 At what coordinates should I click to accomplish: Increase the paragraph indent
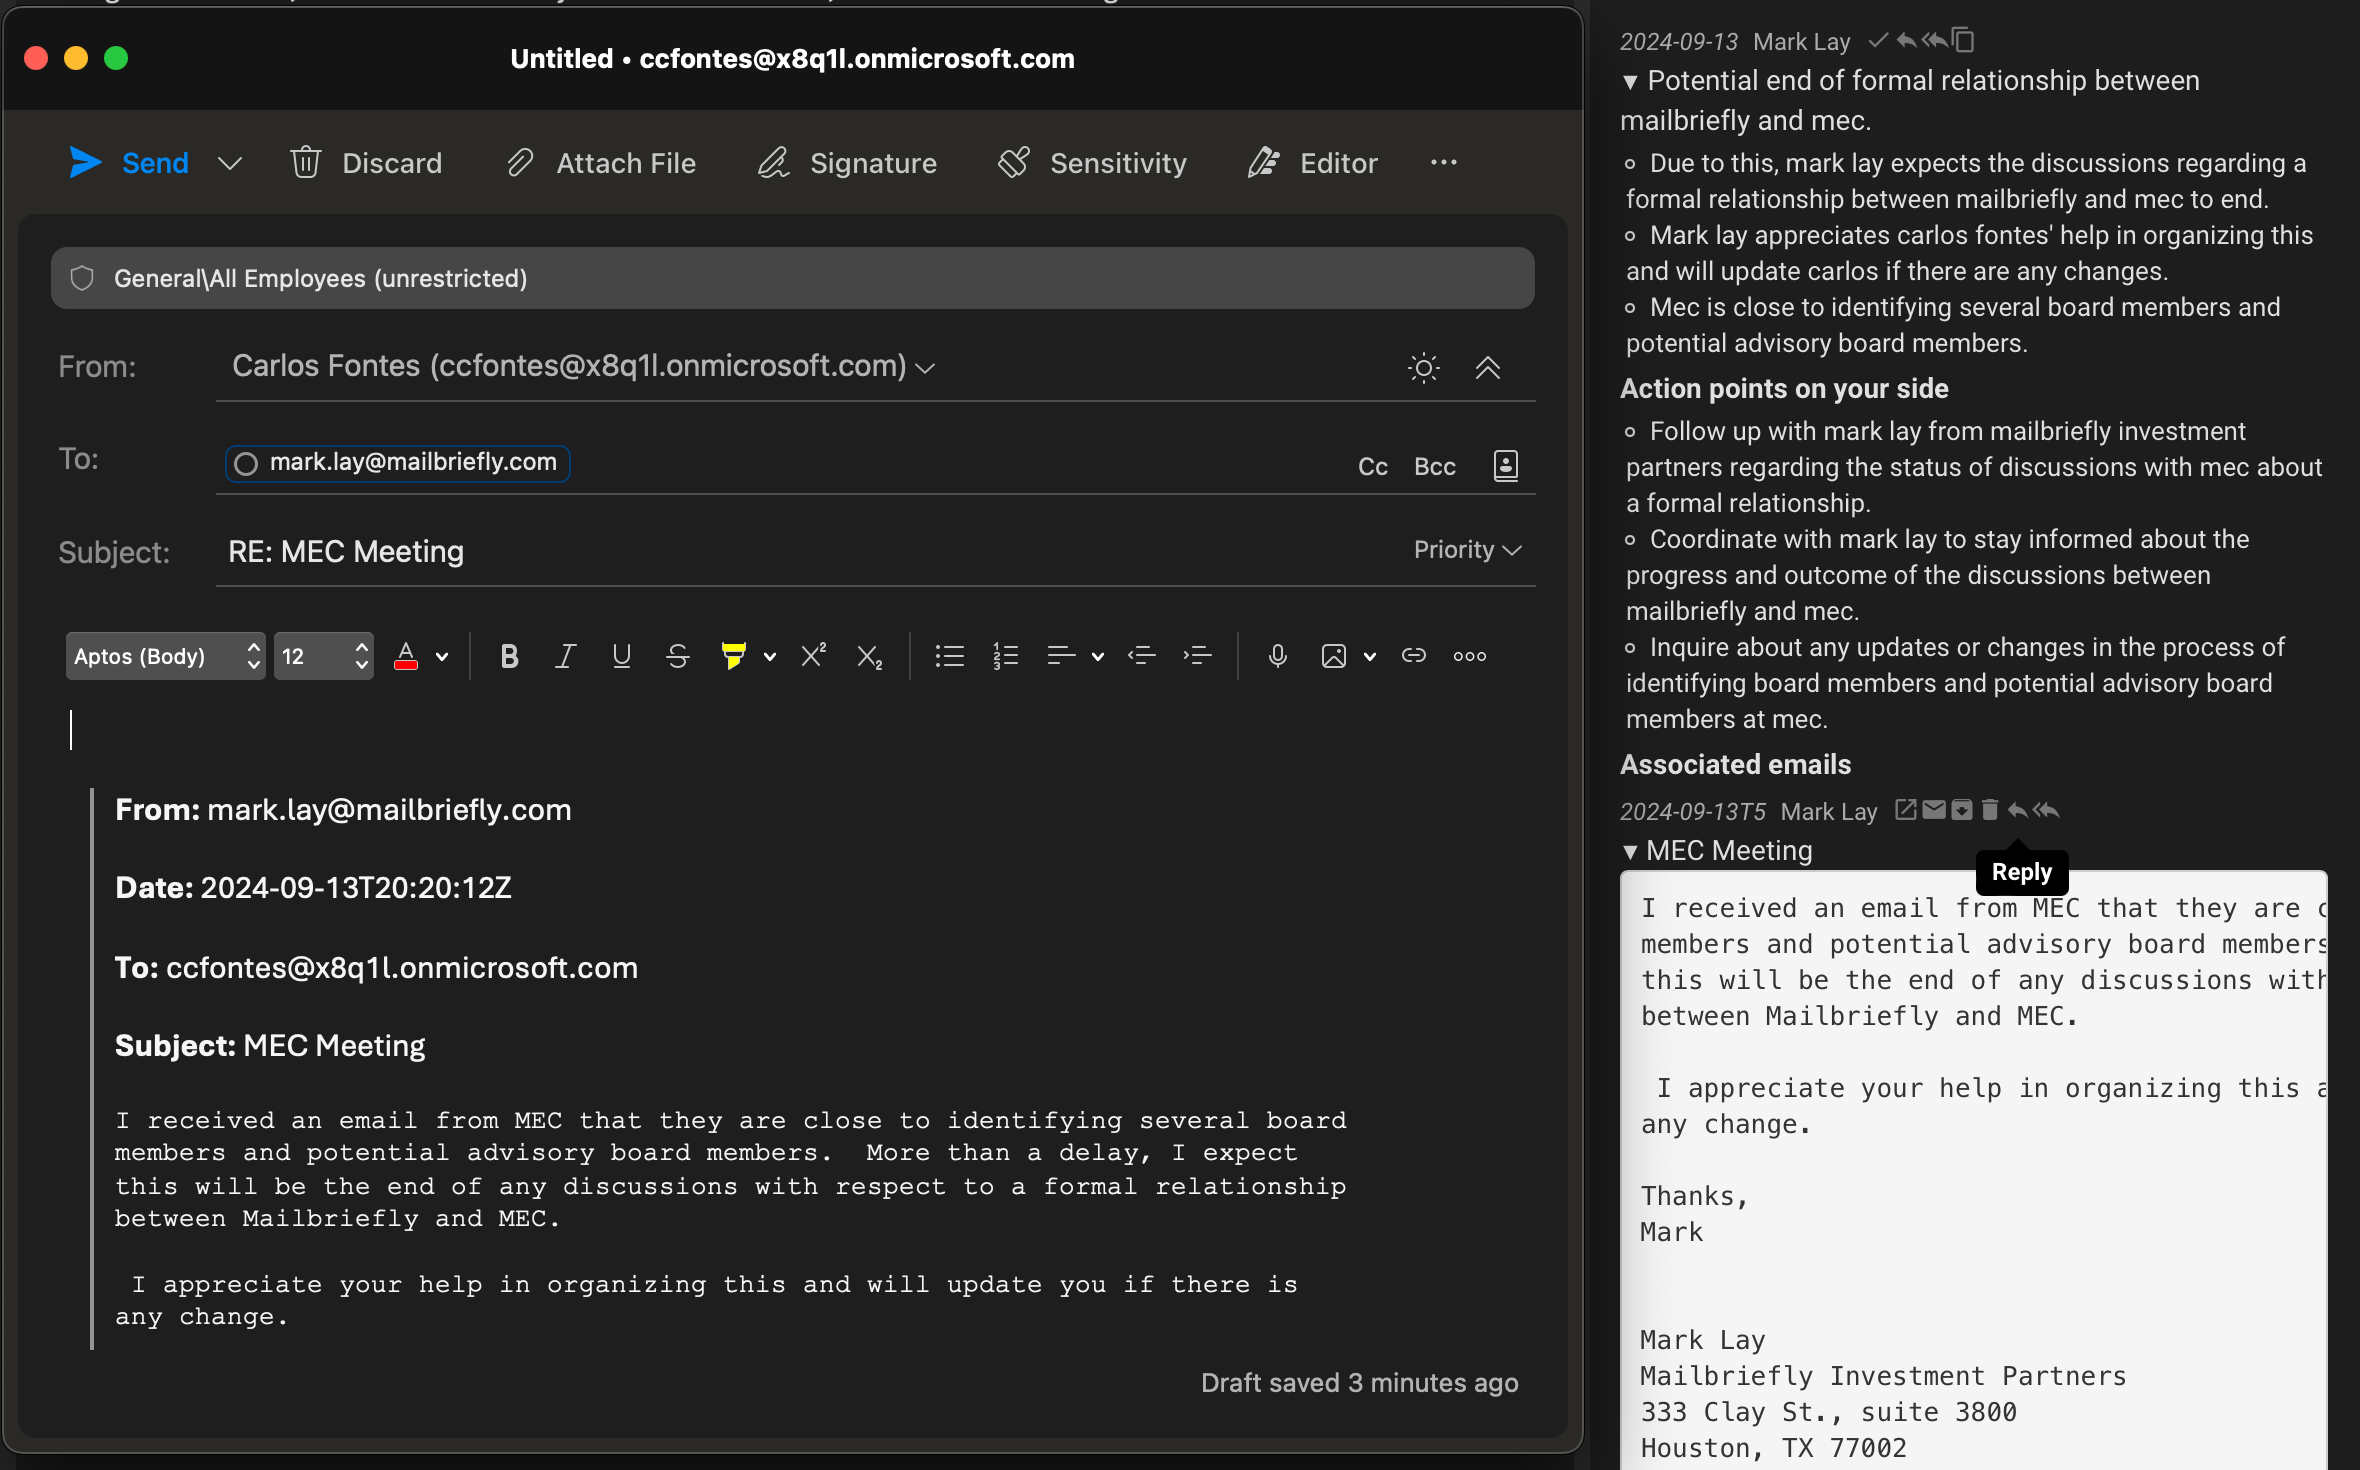click(x=1197, y=656)
